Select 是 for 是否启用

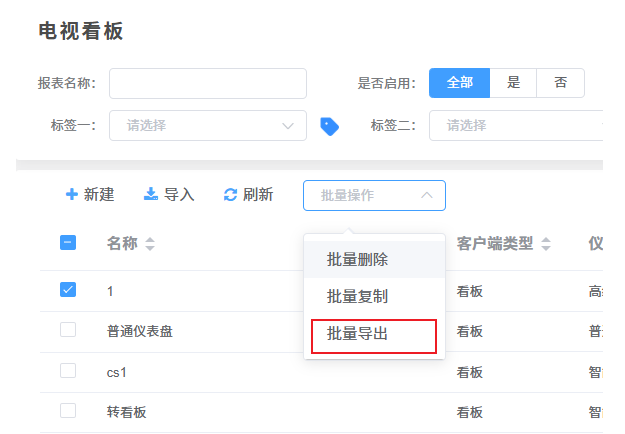pyautogui.click(x=514, y=83)
